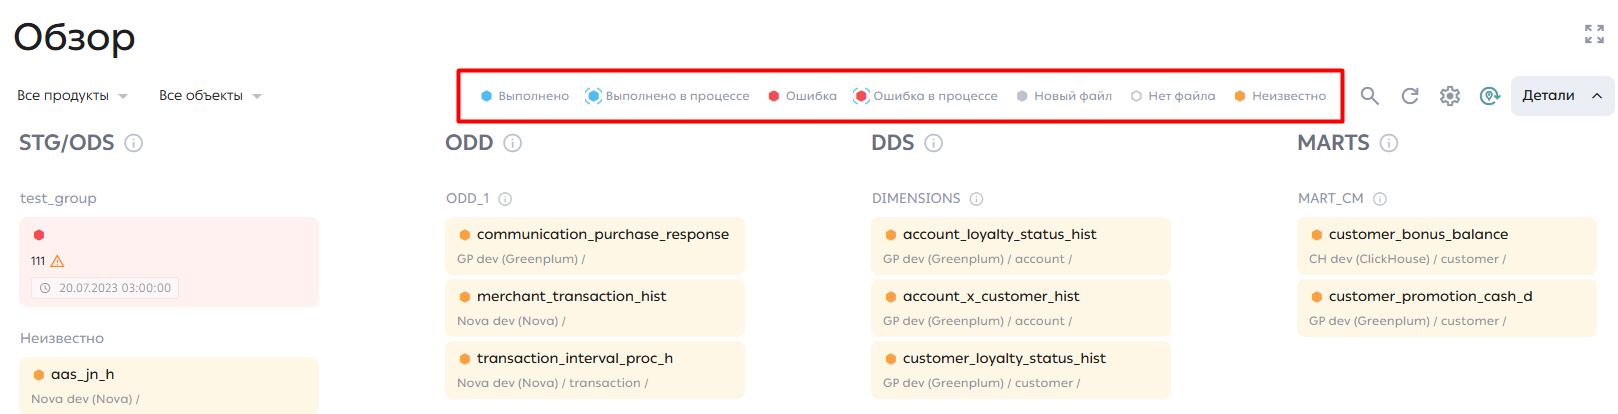This screenshot has height=414, width=1618.
Task: Click info icon next to STG/ODS
Action: pos(133,143)
